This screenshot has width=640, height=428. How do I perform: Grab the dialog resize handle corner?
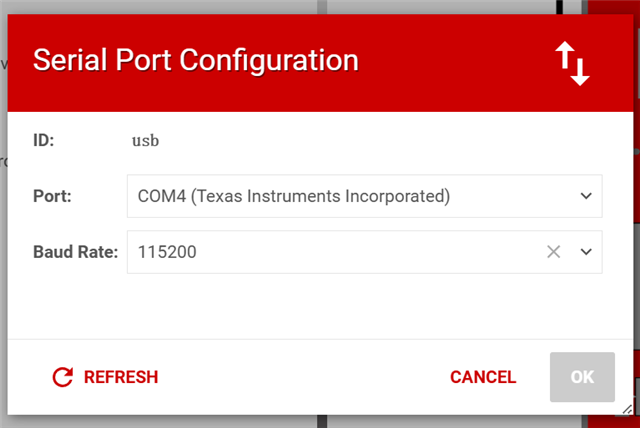coord(626,408)
